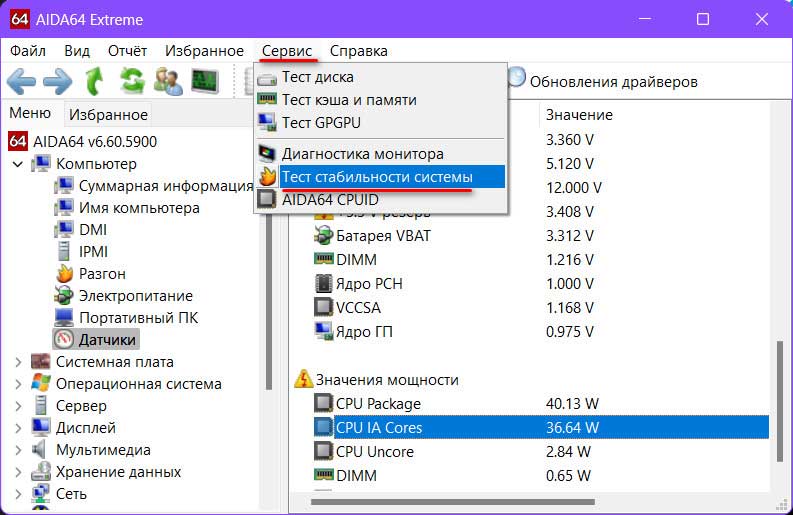This screenshot has height=515, width=793.
Task: Select Имя компьютера tree item
Action: tap(139, 208)
